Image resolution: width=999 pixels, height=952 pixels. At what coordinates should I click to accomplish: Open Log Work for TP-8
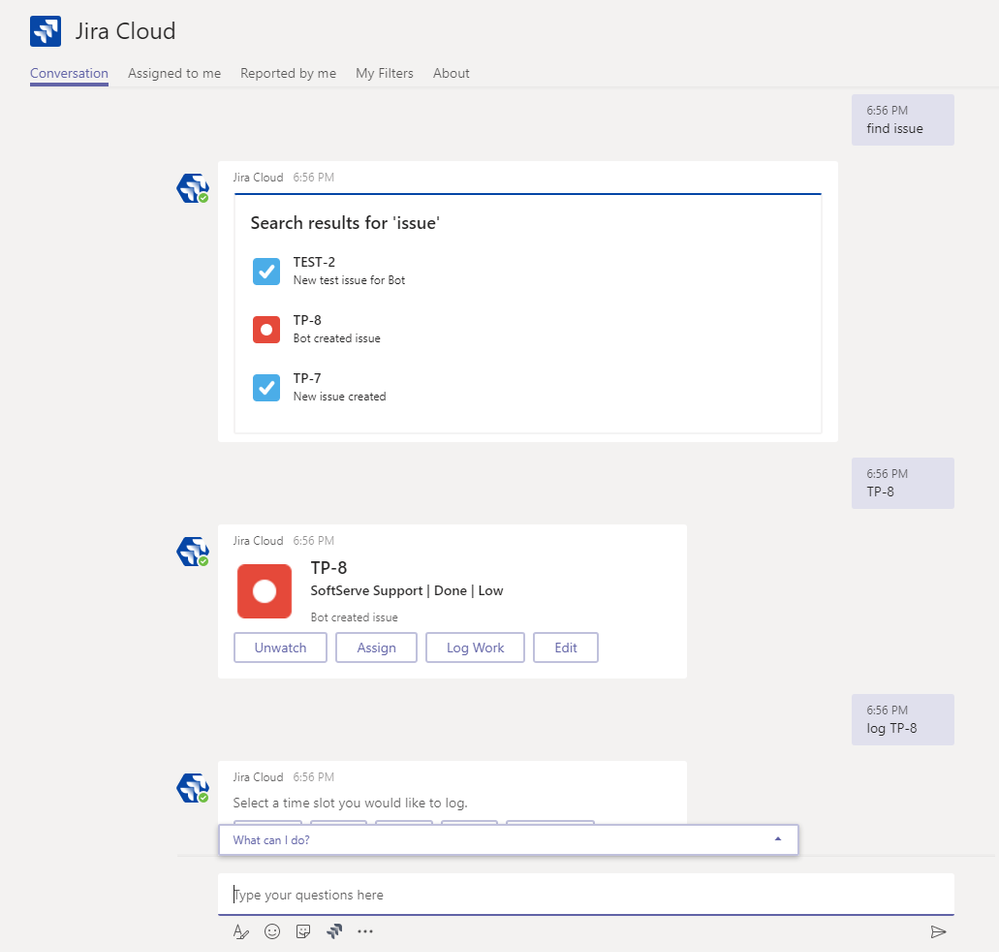point(474,647)
